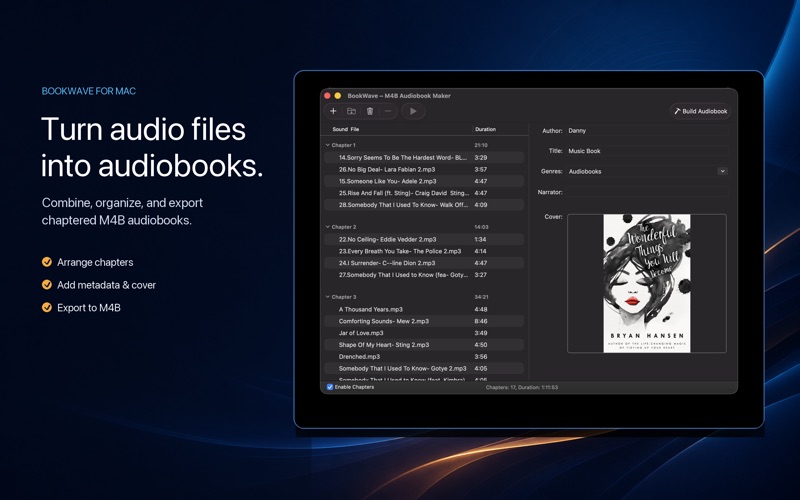Select Comforting Sounds- Mew 2.mp3
Screen dimensions: 800x500
pos(424,321)
